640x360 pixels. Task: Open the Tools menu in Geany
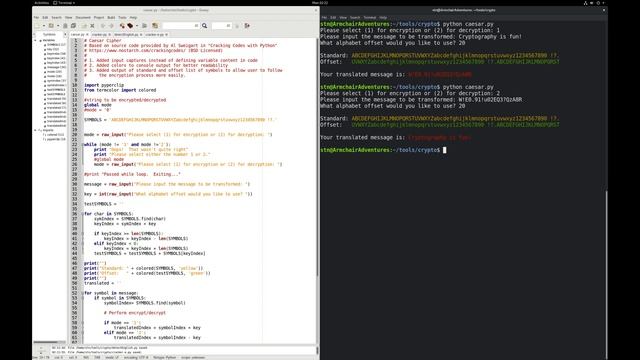122,18
